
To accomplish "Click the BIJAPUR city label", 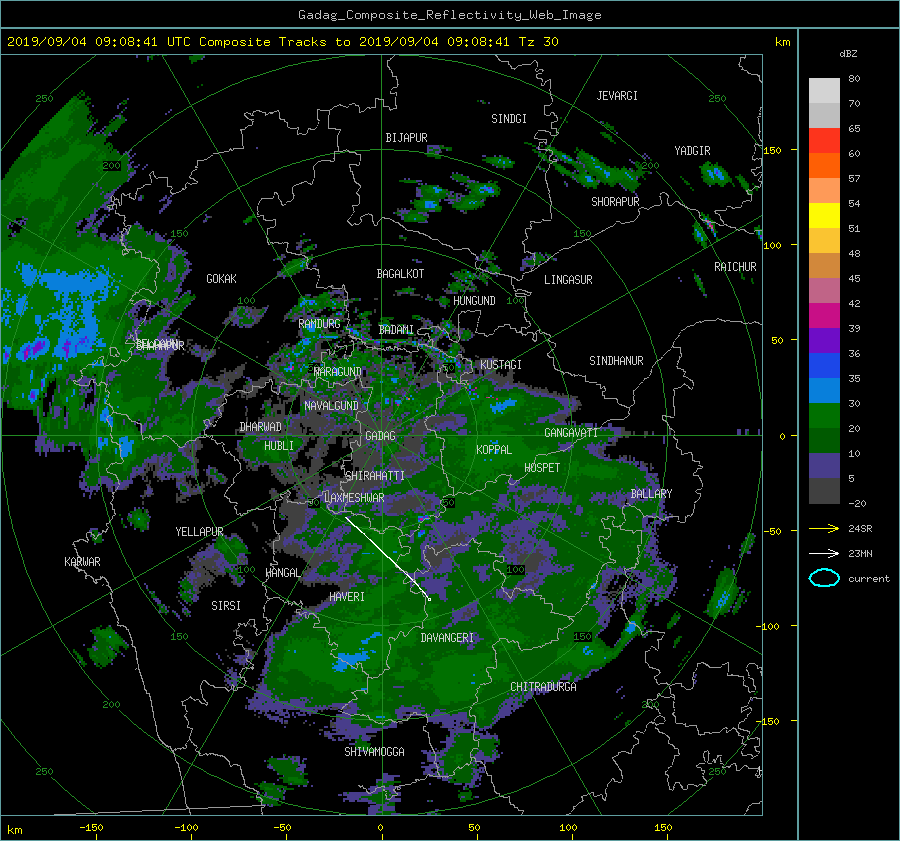I will [406, 138].
